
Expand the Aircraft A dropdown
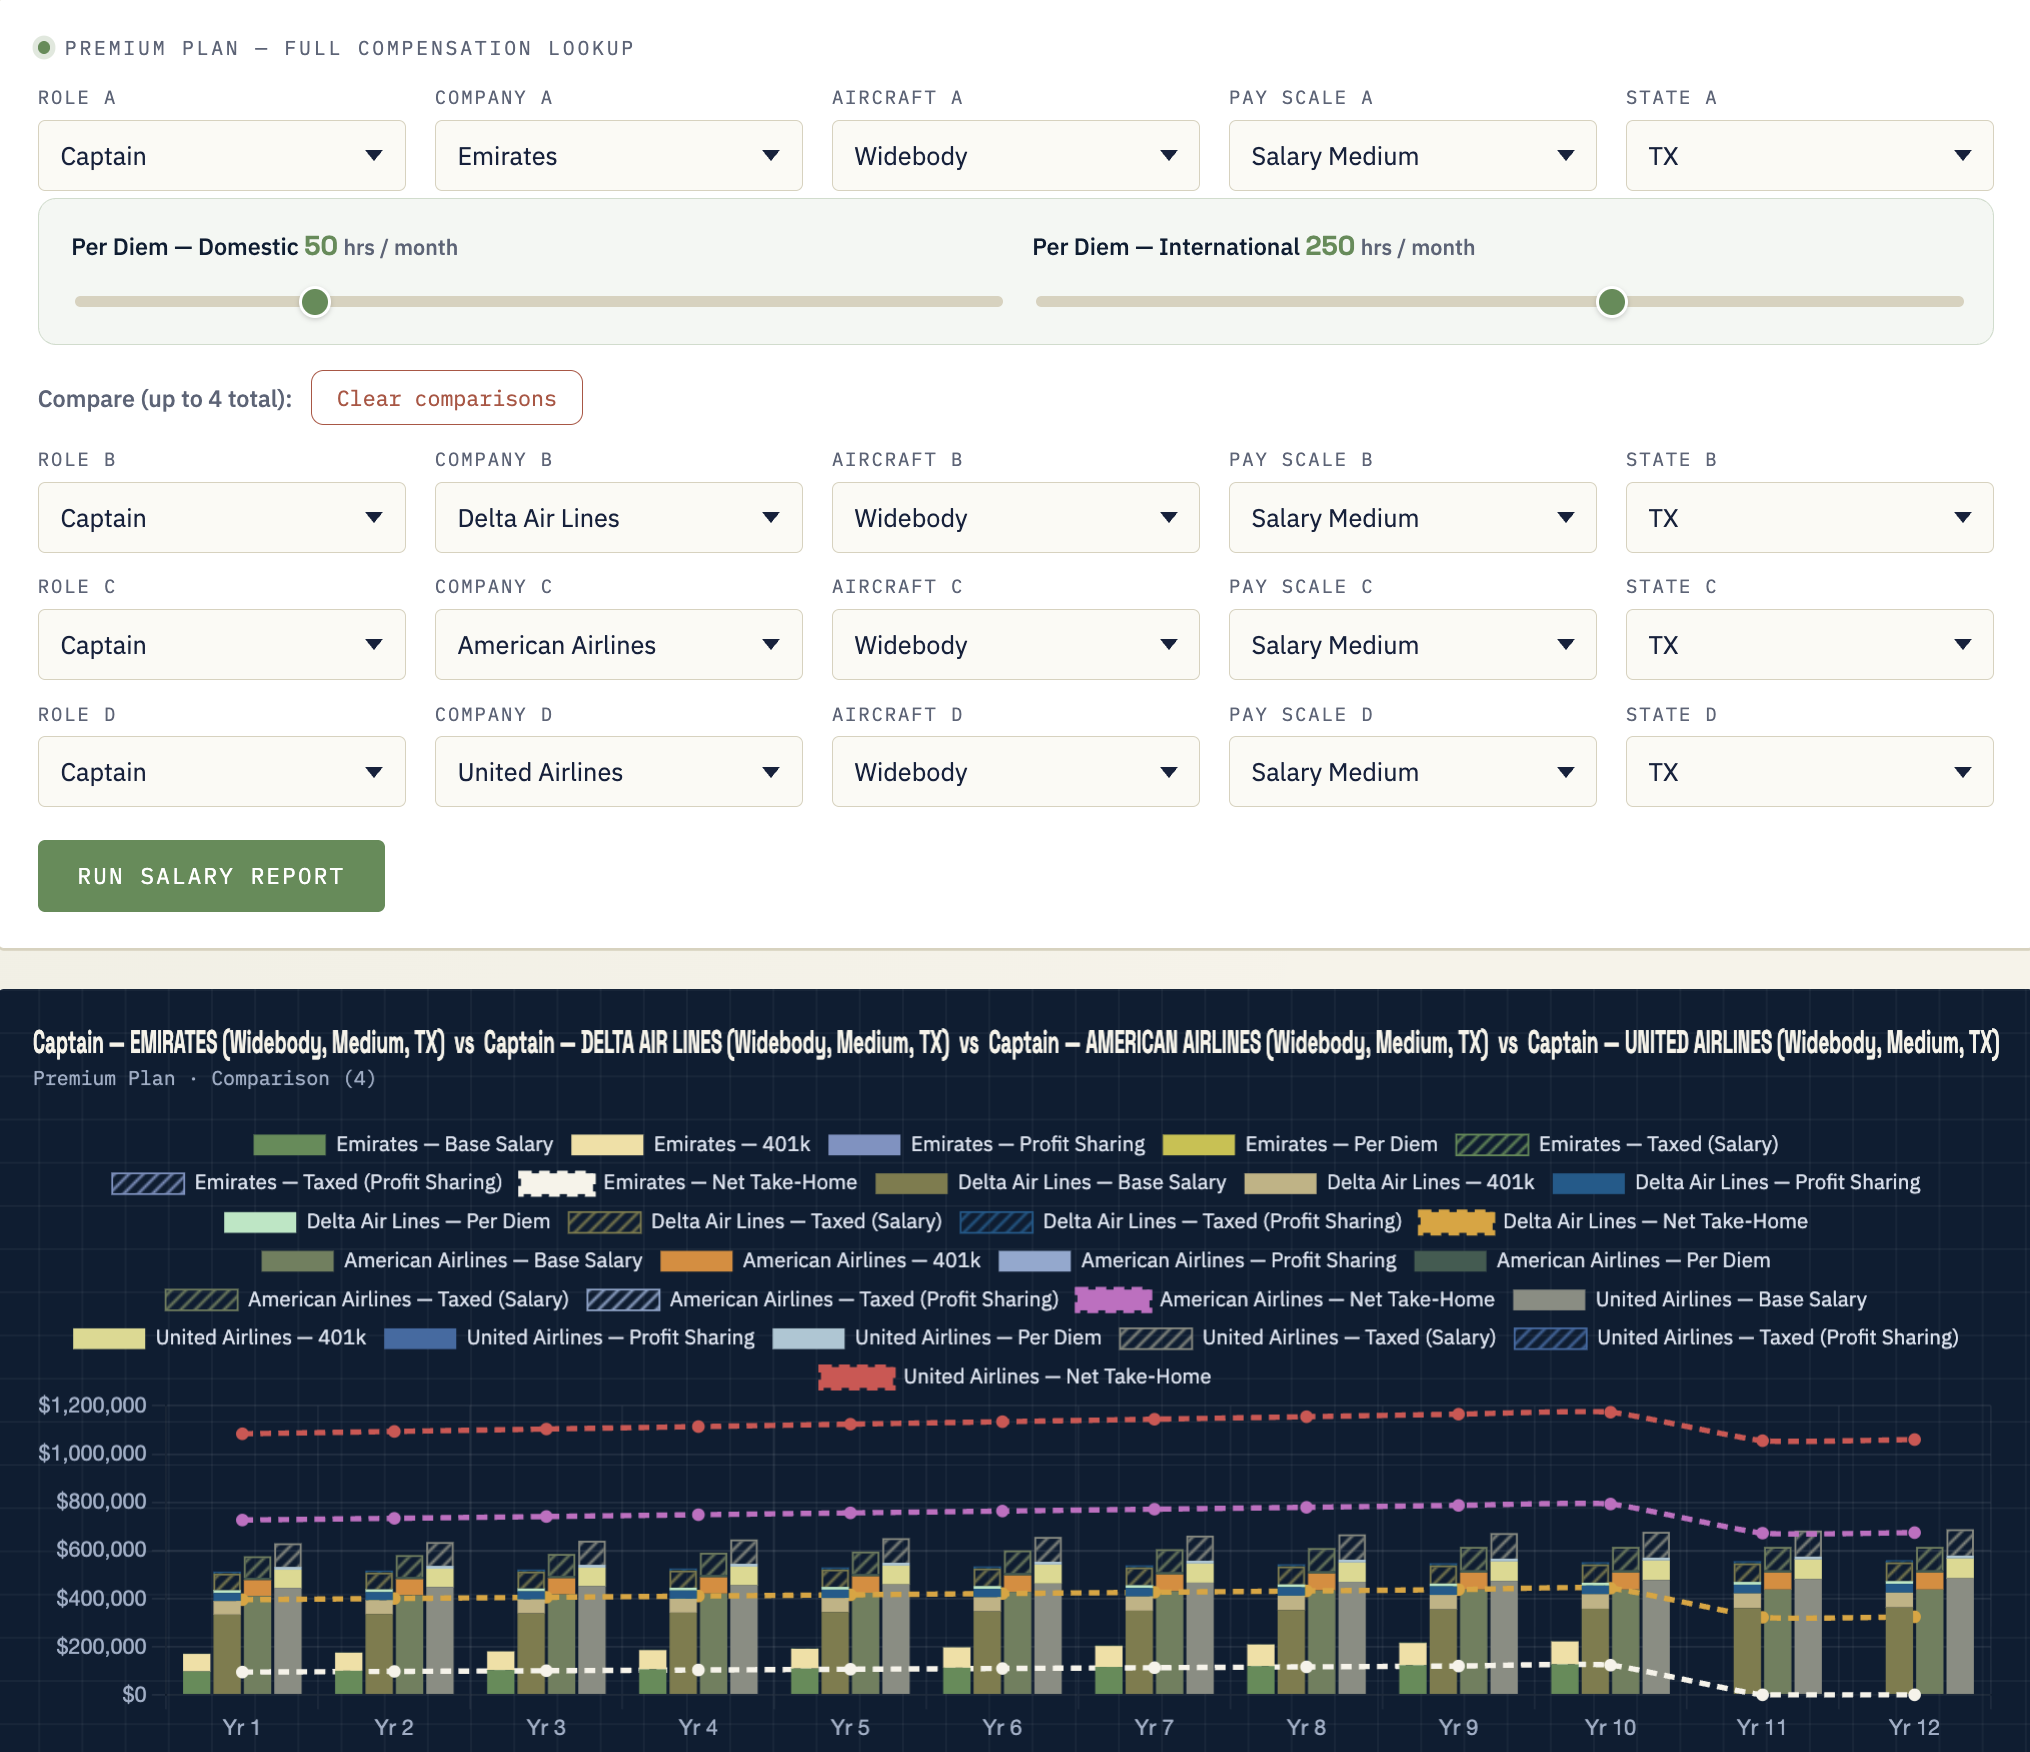tap(1016, 156)
